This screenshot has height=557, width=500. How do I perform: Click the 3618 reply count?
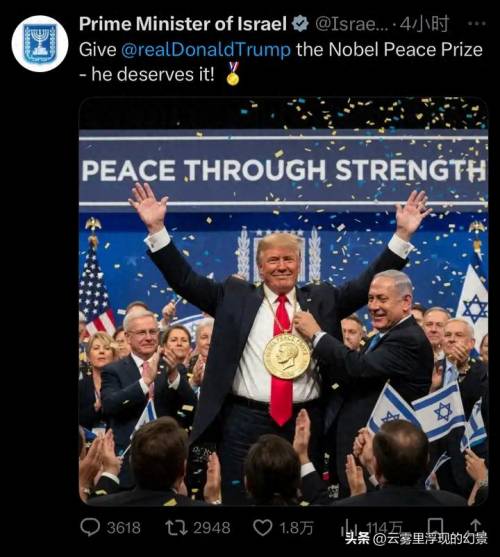pyautogui.click(x=124, y=528)
